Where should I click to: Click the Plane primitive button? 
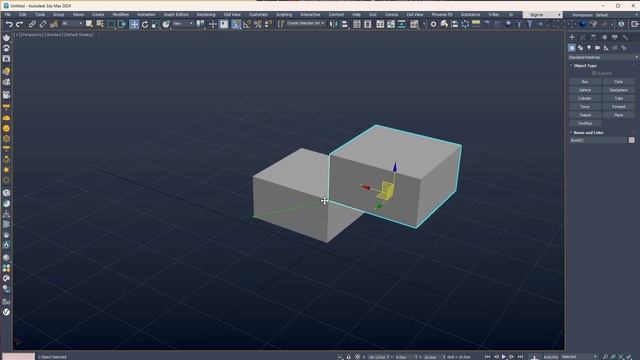coord(619,115)
